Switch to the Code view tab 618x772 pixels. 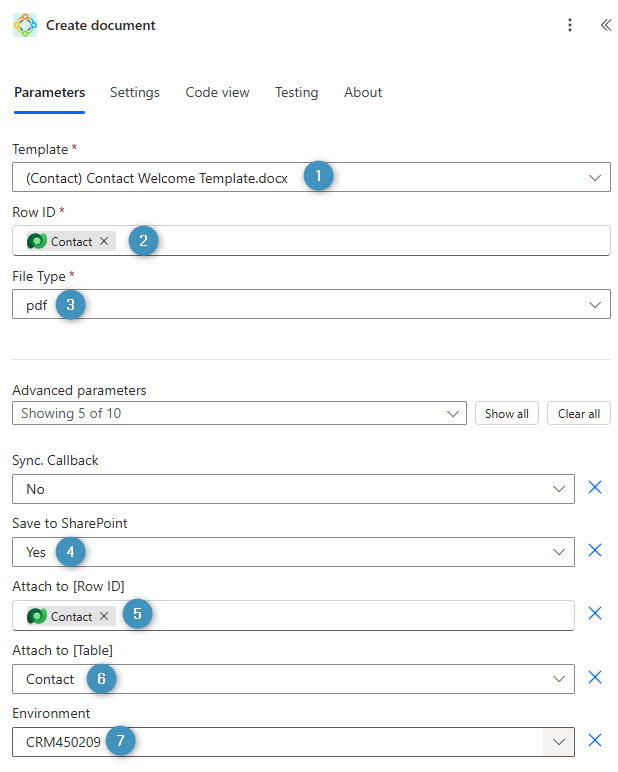(x=217, y=92)
